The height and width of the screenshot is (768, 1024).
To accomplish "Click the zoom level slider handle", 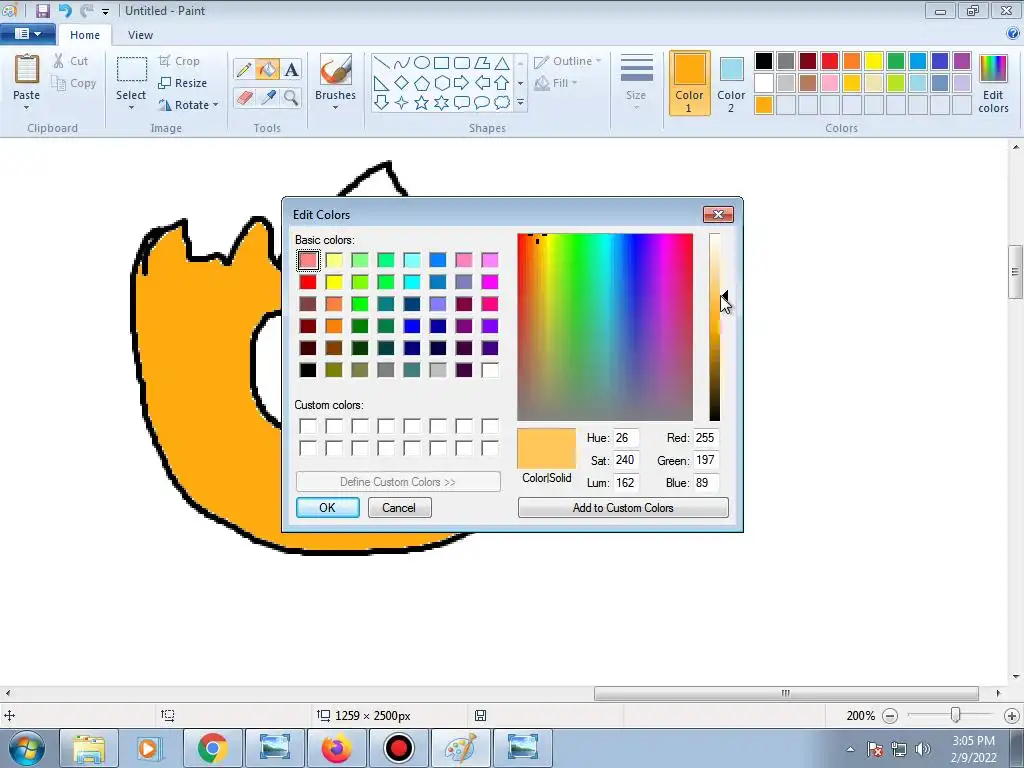I will pyautogui.click(x=955, y=715).
